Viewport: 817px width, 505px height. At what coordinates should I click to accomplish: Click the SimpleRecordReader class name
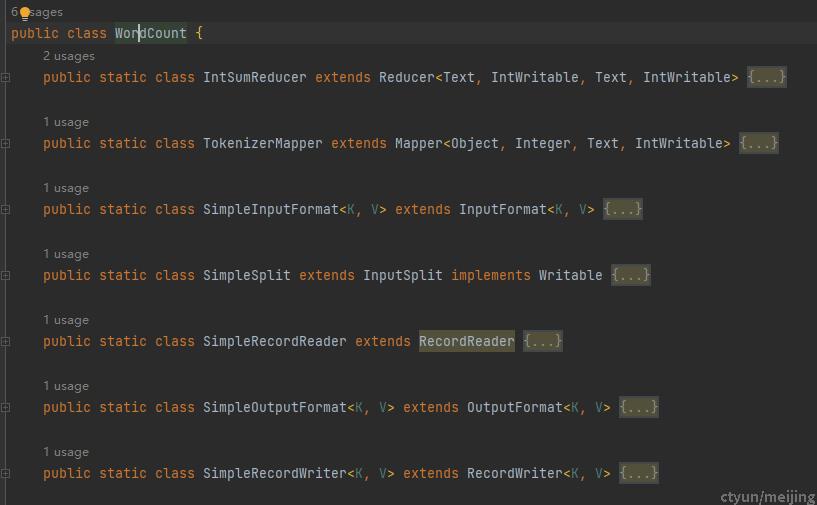coord(275,341)
